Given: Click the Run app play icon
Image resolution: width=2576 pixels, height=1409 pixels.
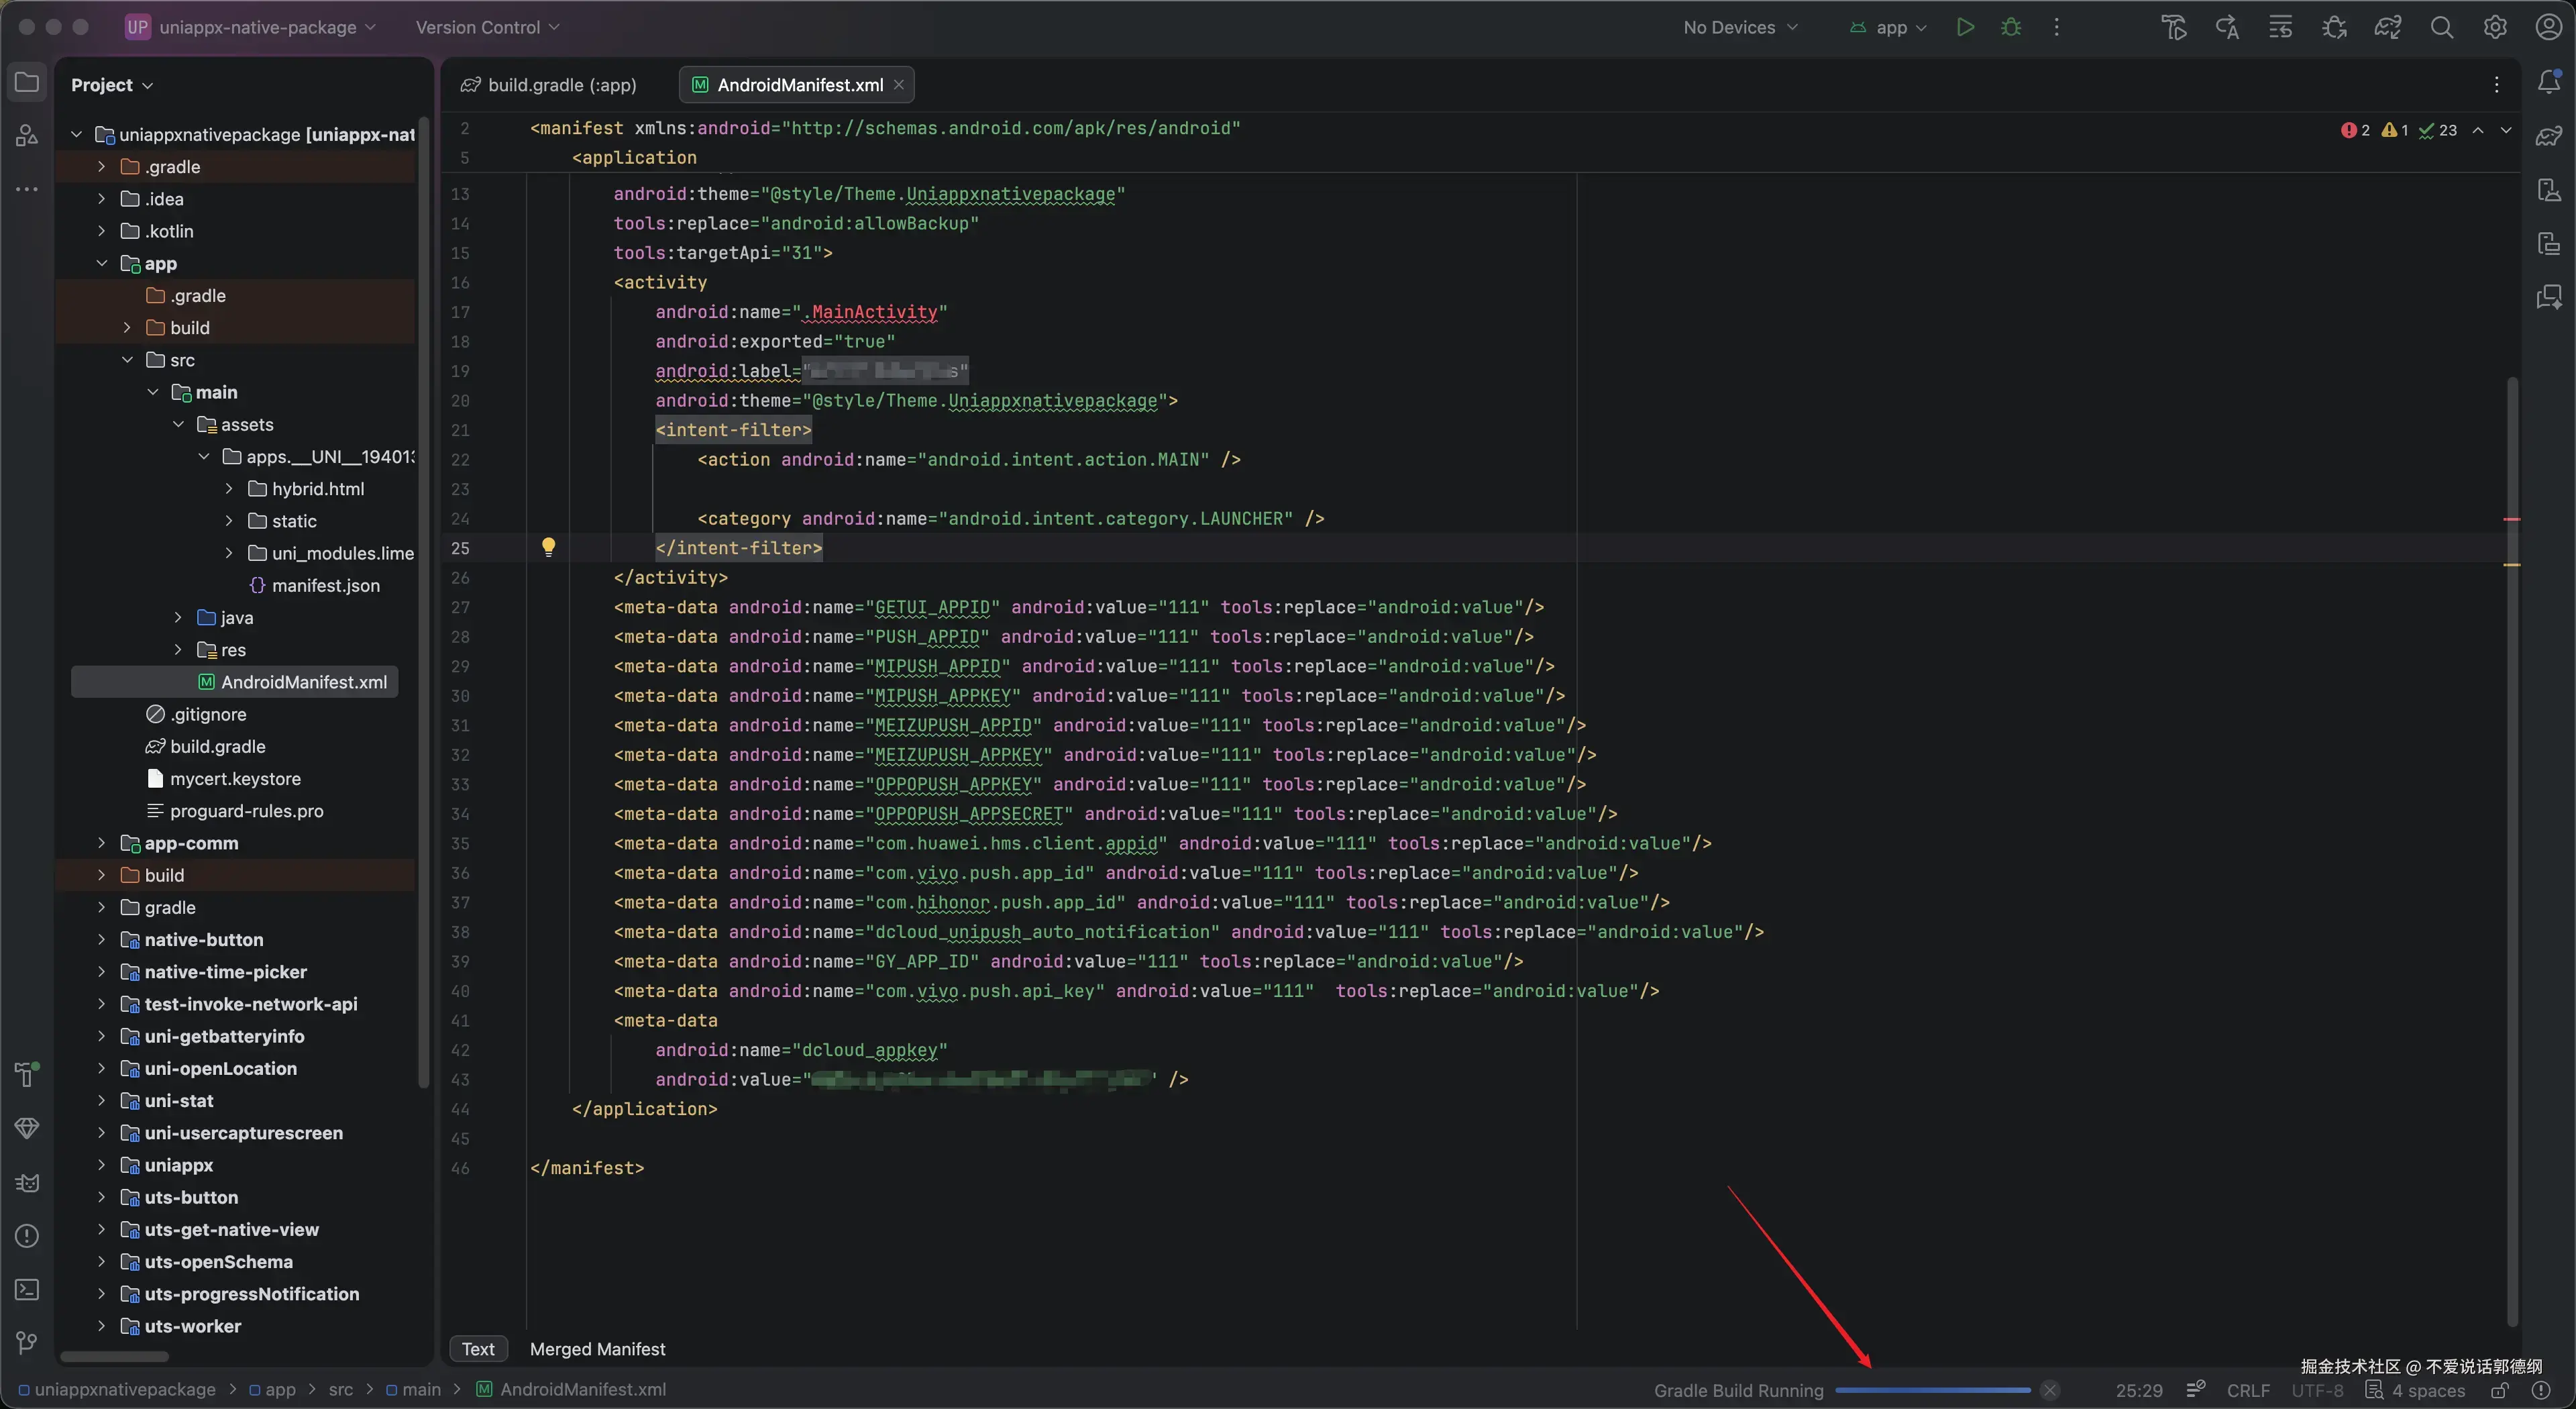Looking at the screenshot, I should 1965,27.
